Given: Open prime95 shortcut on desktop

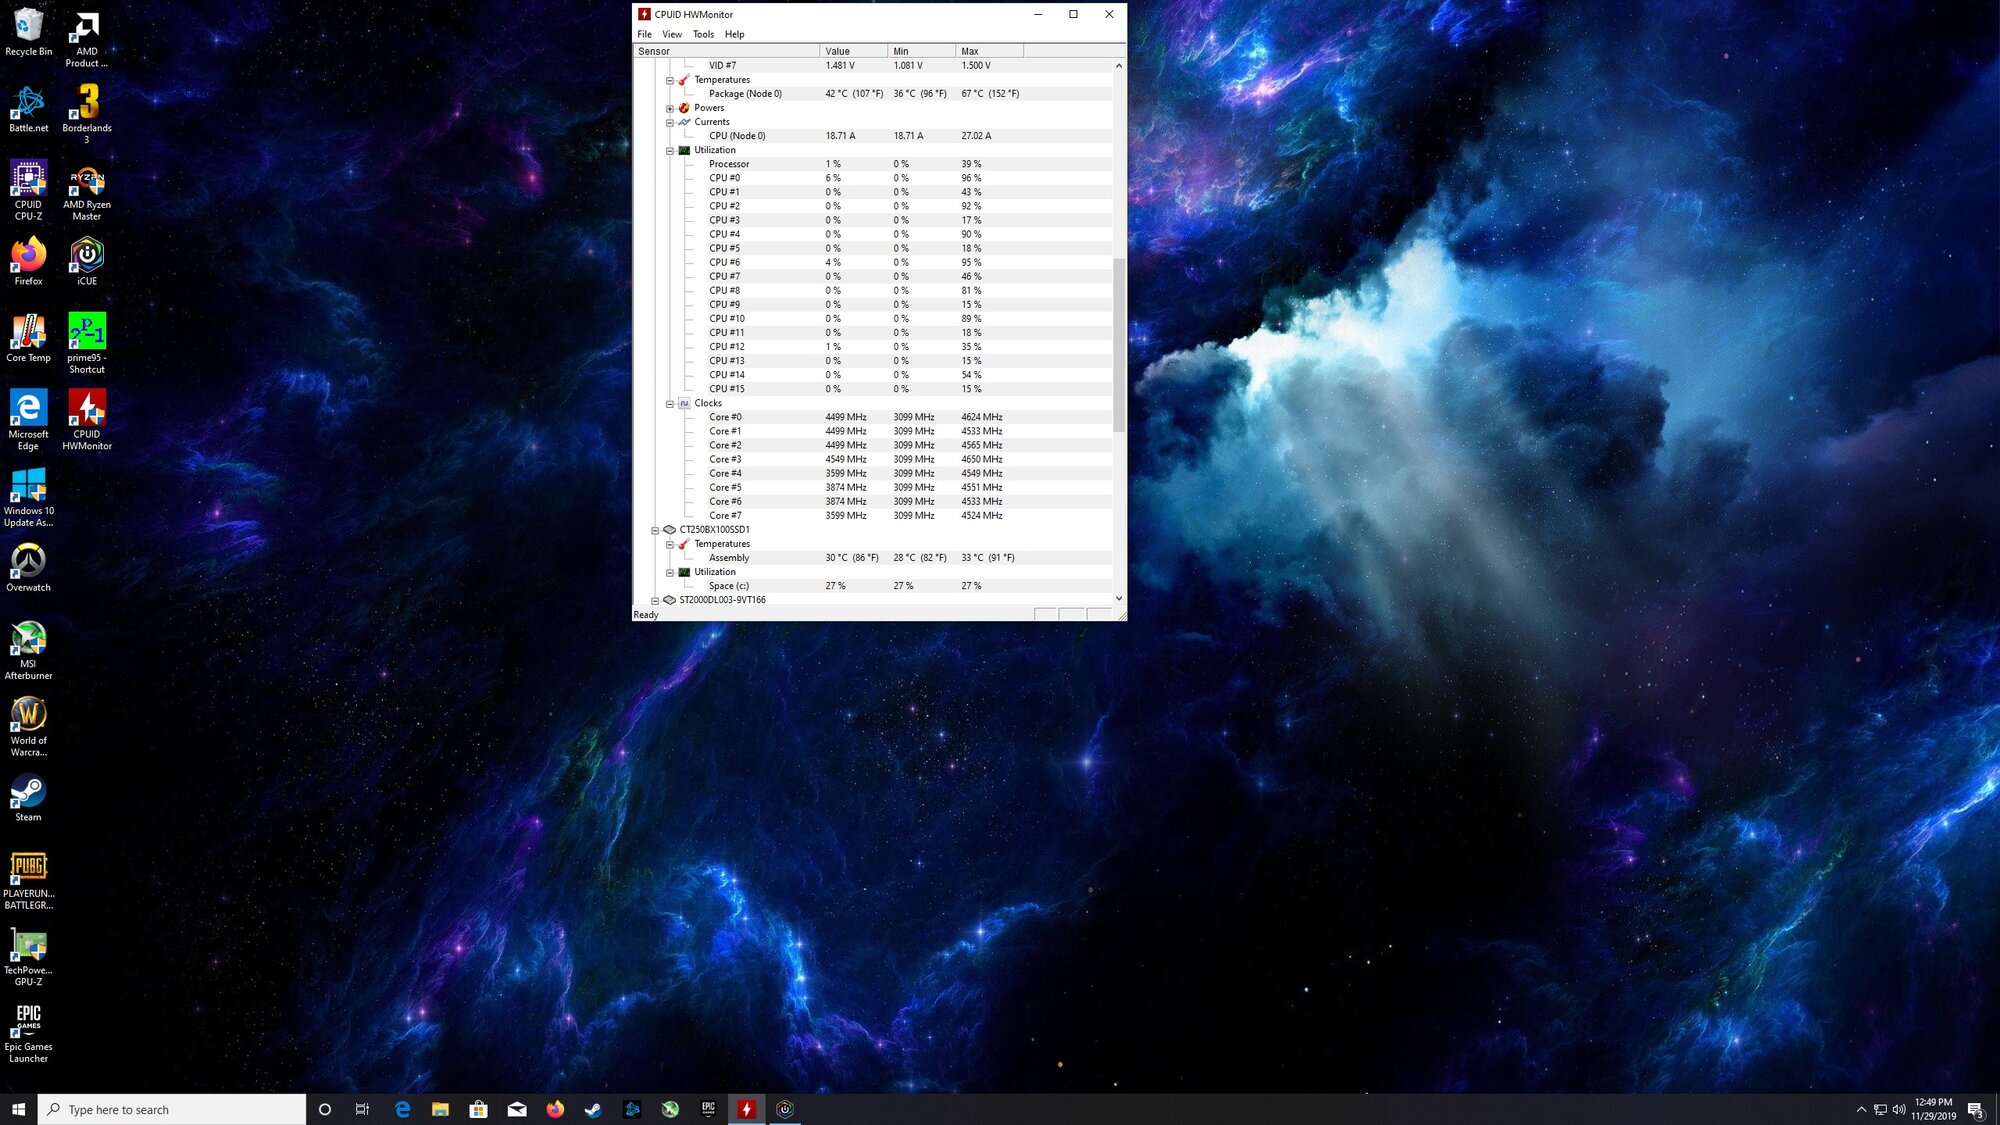Looking at the screenshot, I should point(87,334).
